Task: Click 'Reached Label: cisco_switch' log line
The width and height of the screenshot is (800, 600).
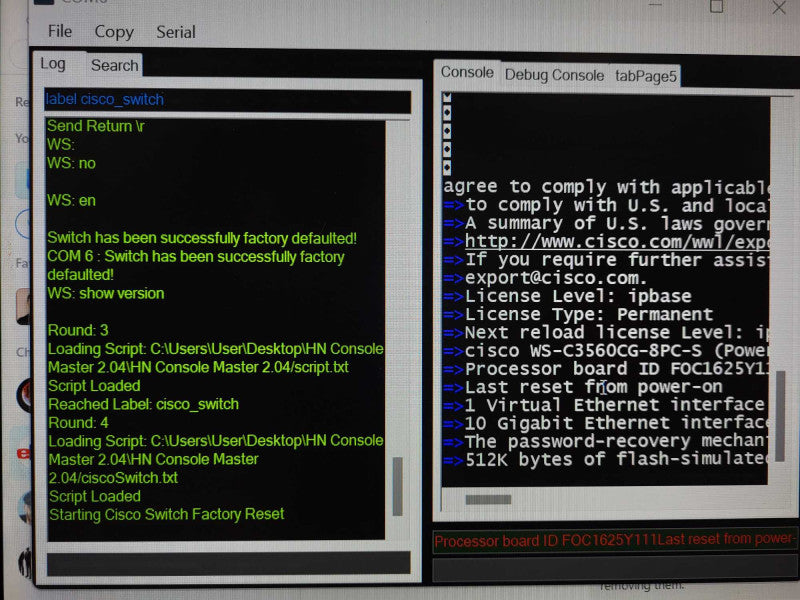Action: pyautogui.click(x=143, y=404)
